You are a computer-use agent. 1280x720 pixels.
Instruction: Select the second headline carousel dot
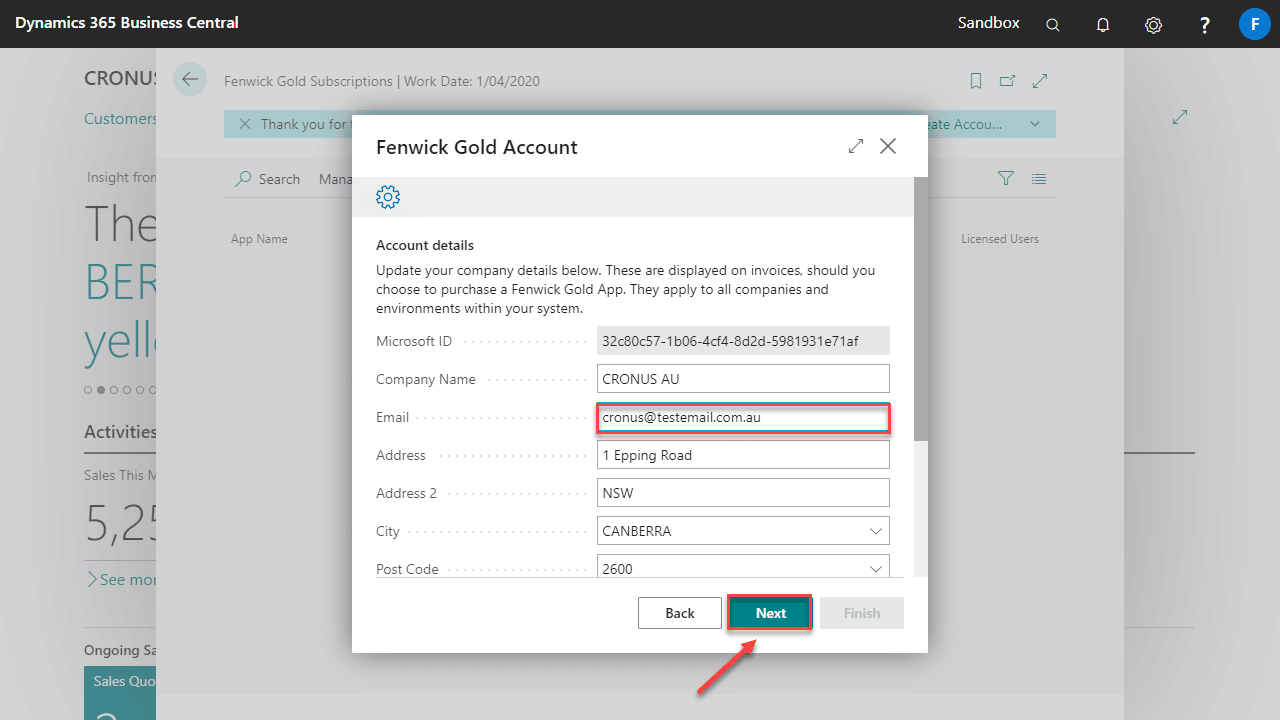point(101,390)
